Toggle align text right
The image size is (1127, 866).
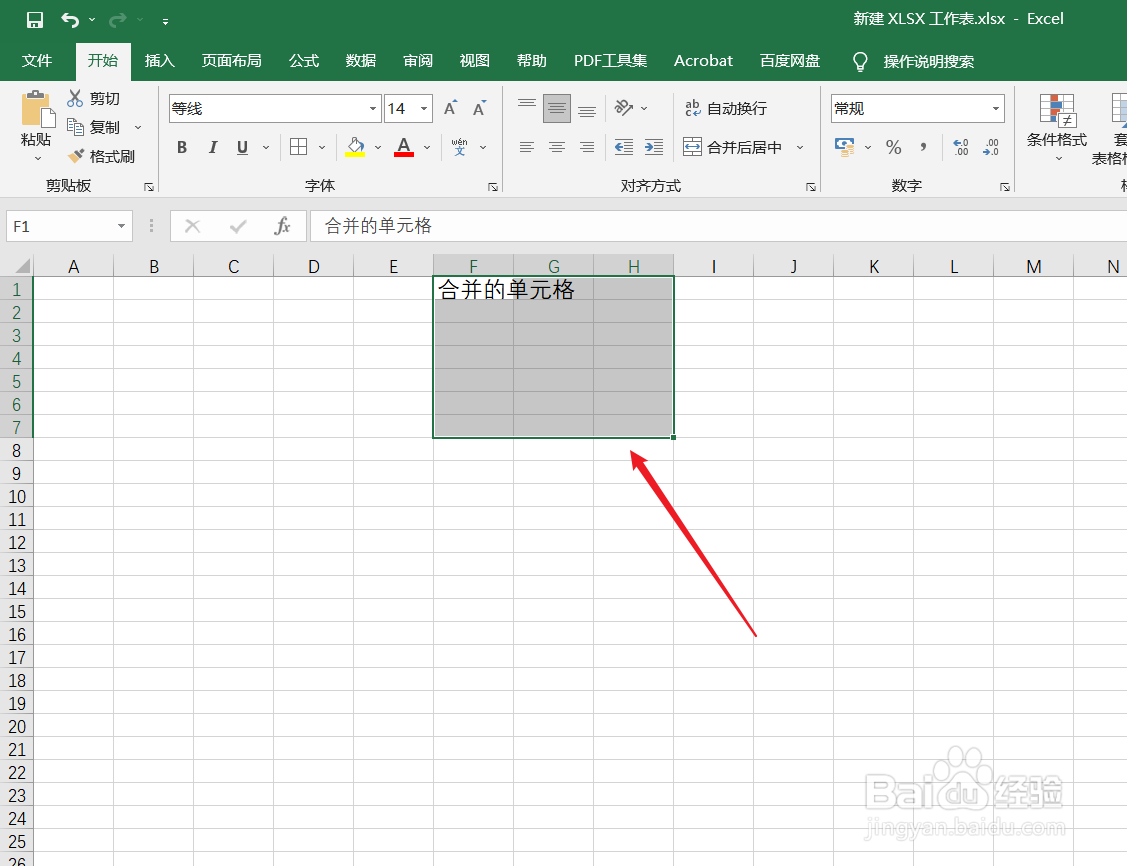(x=587, y=147)
